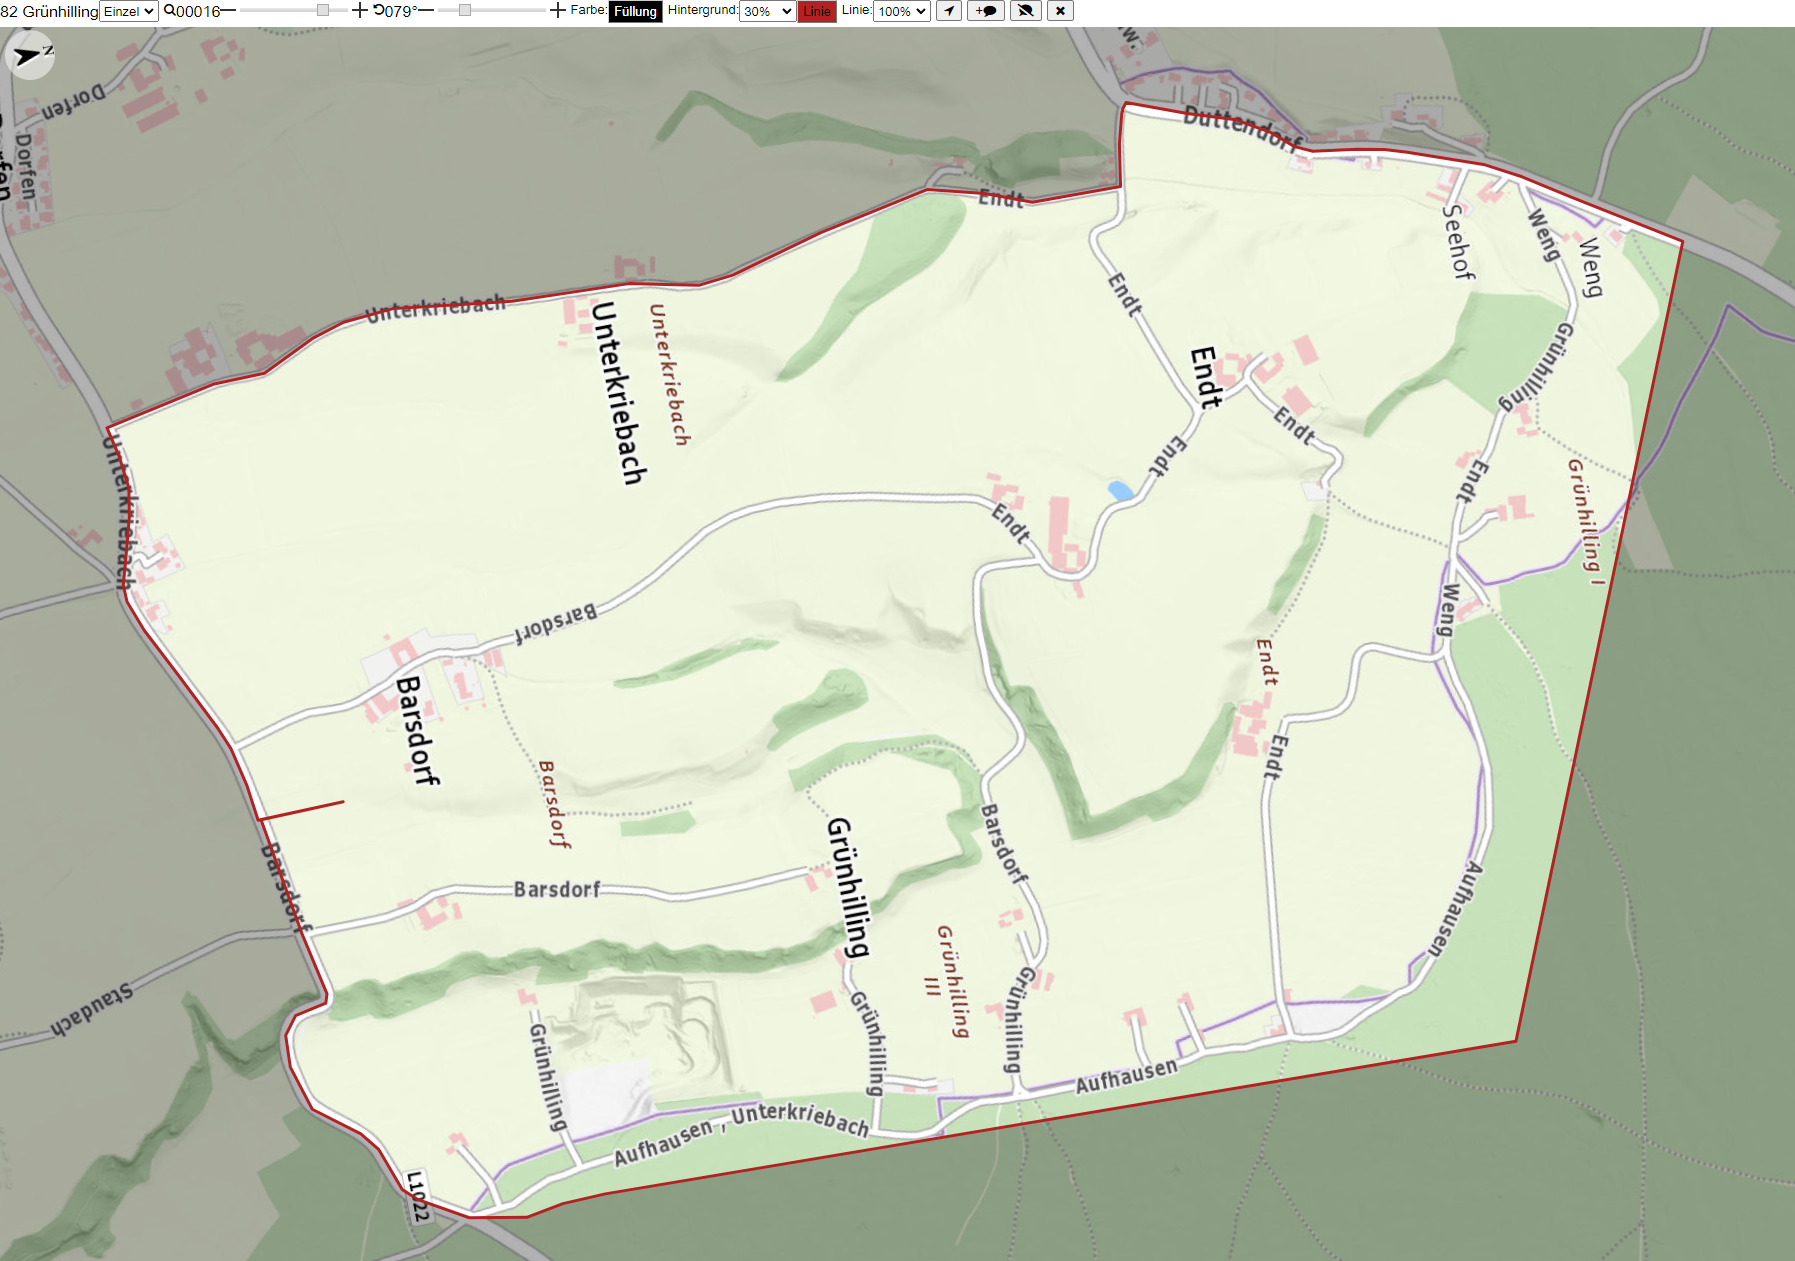Toggle the crossed-out eye visibility button

pos(1025,11)
